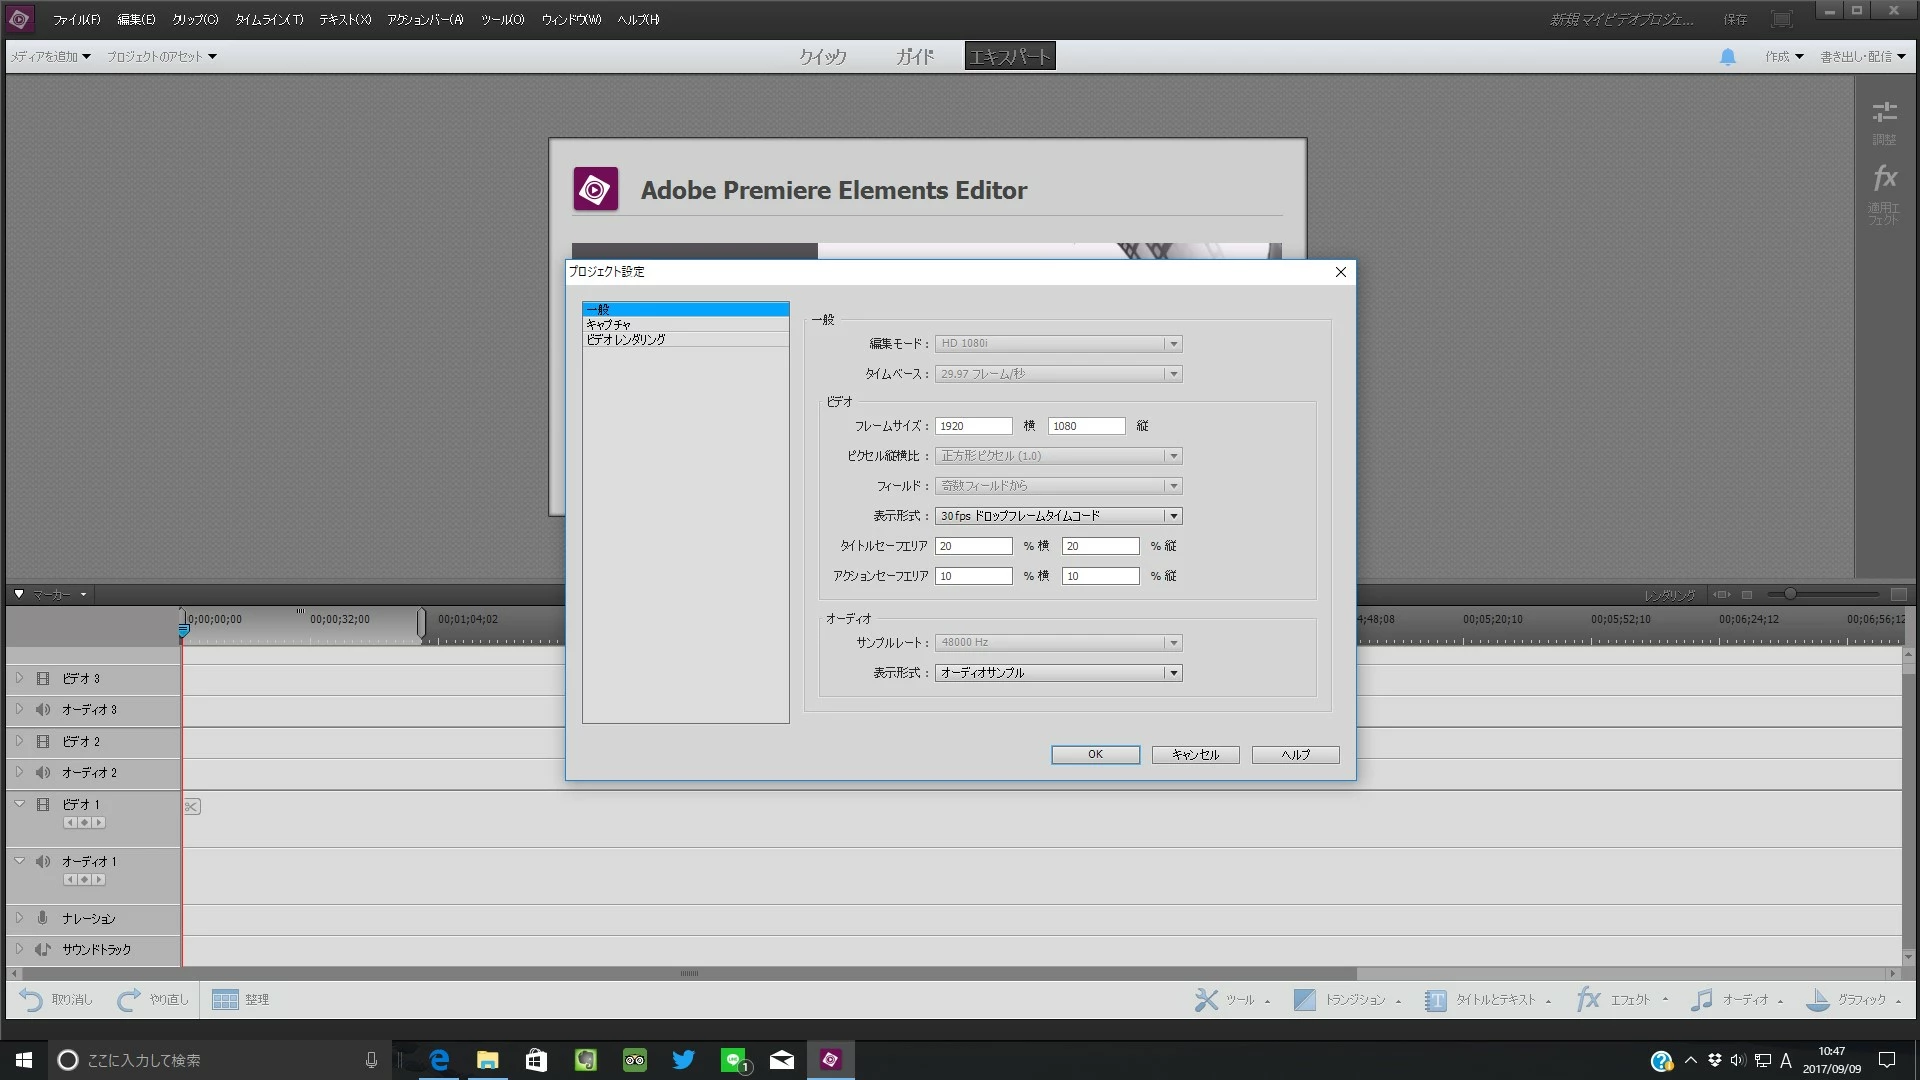Click the notification bell icon
Viewport: 1920px width, 1080px height.
tap(1727, 57)
